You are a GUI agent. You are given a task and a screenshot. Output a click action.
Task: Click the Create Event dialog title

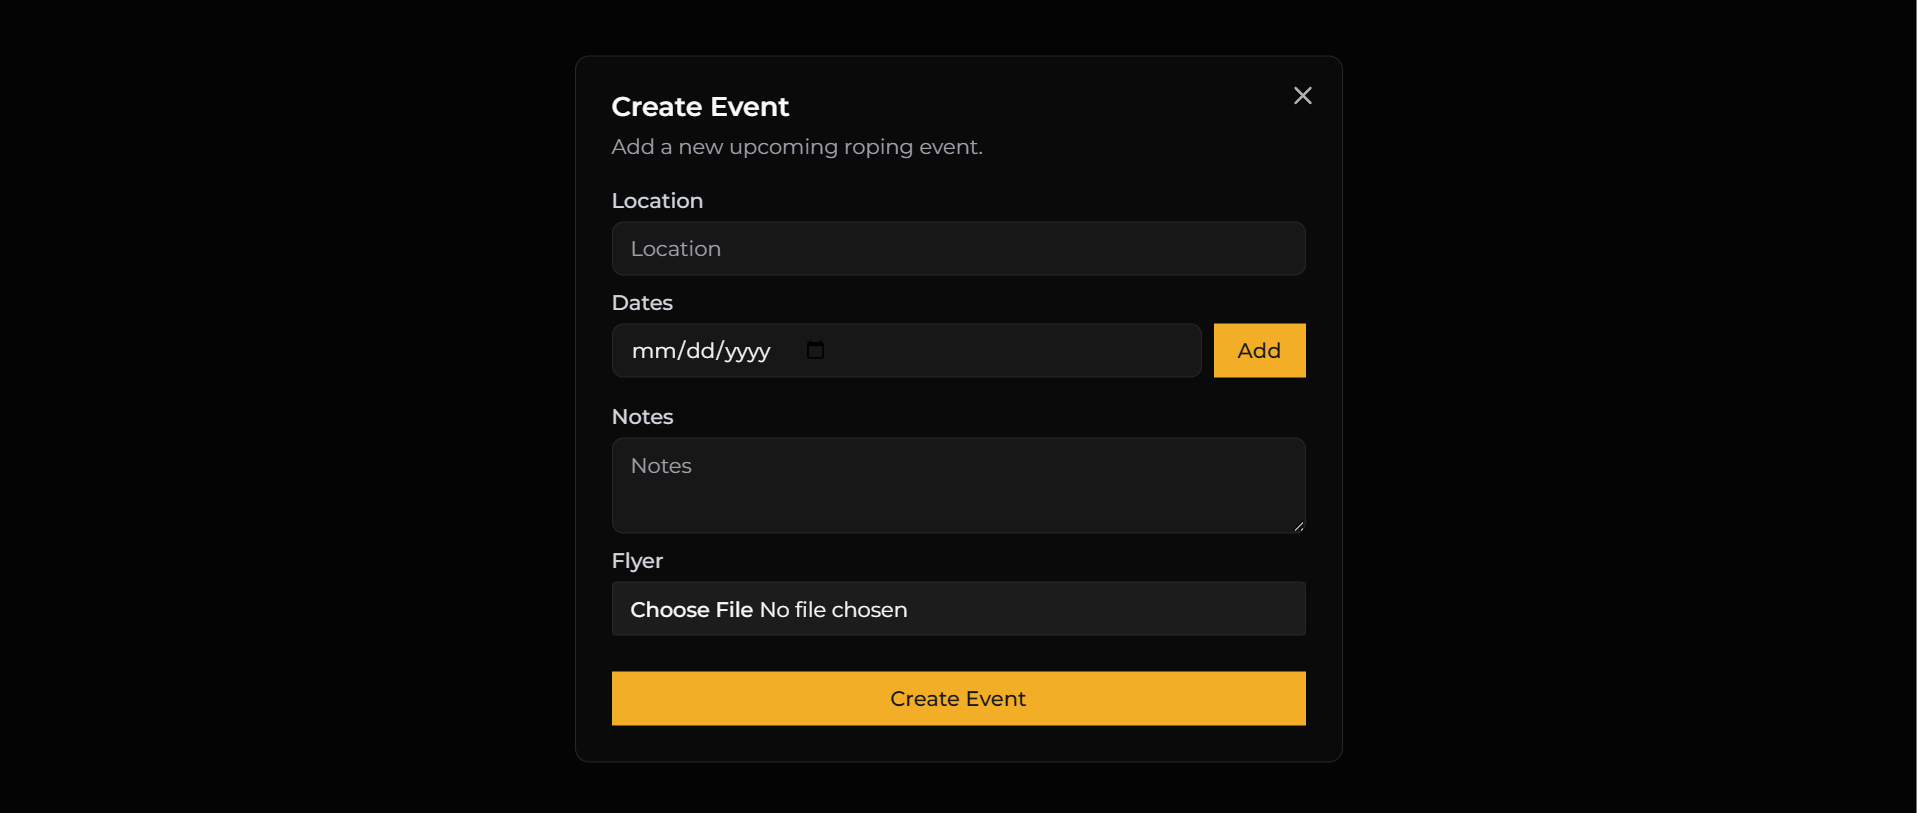click(699, 106)
